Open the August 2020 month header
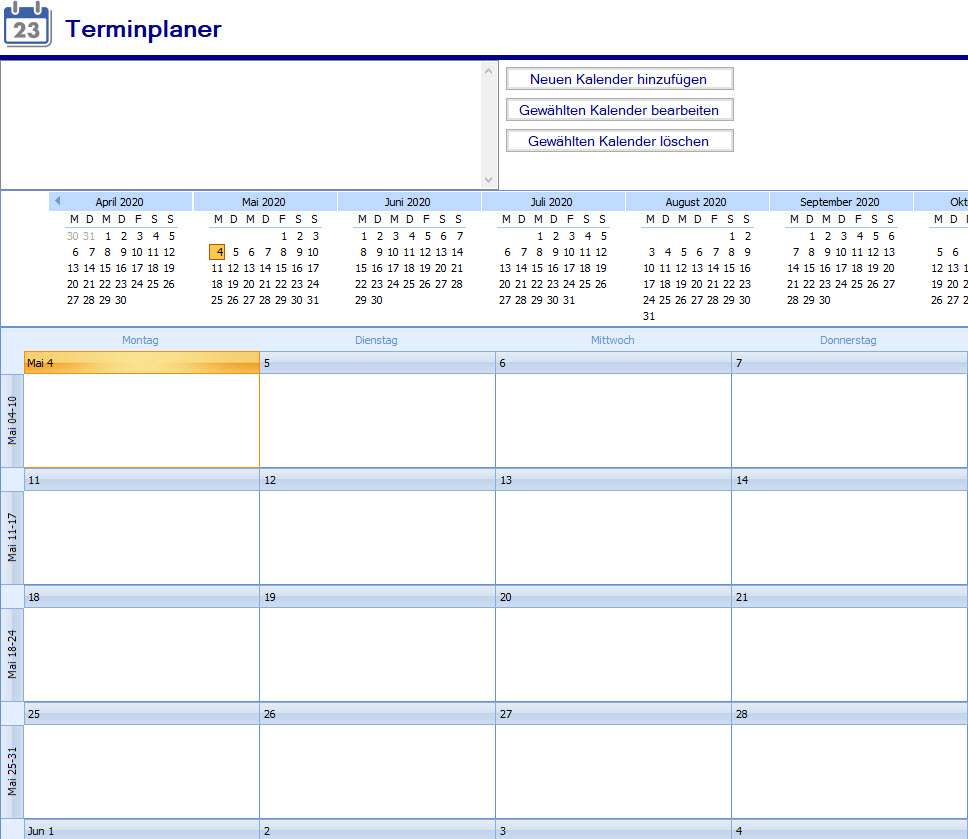 [696, 202]
